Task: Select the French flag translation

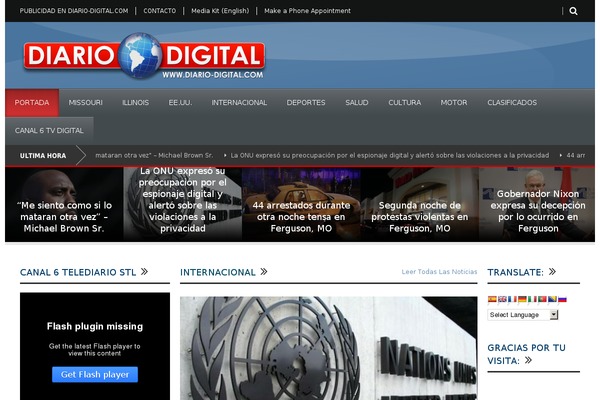Action: tap(512, 299)
